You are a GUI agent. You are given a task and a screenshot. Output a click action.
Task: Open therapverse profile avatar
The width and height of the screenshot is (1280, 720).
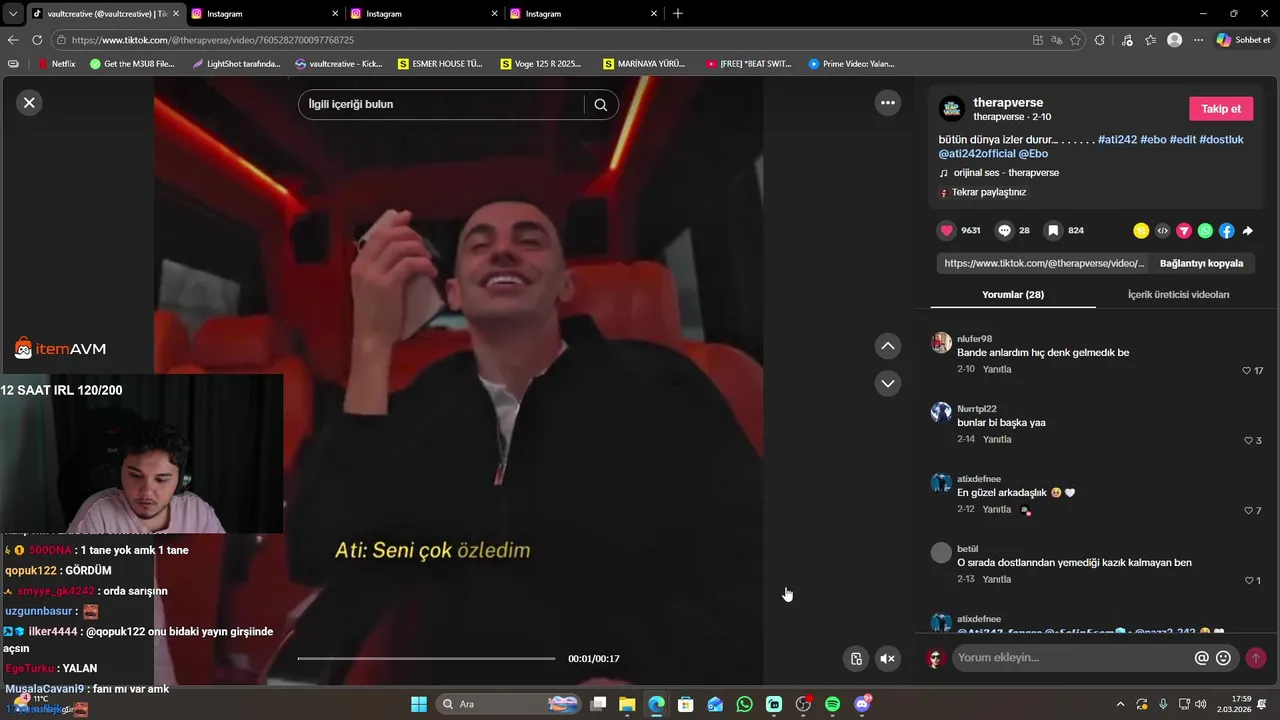tap(952, 109)
